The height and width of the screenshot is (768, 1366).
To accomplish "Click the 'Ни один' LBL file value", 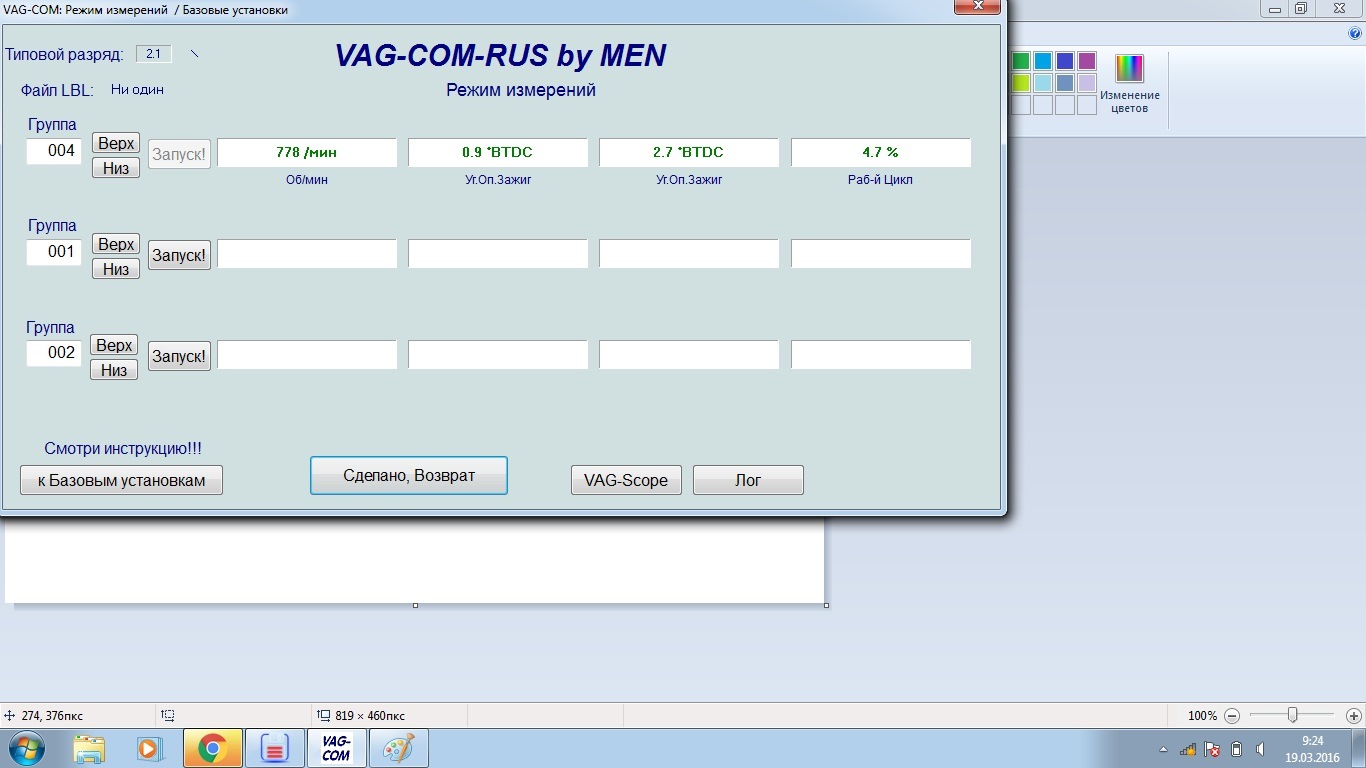I will (x=137, y=90).
